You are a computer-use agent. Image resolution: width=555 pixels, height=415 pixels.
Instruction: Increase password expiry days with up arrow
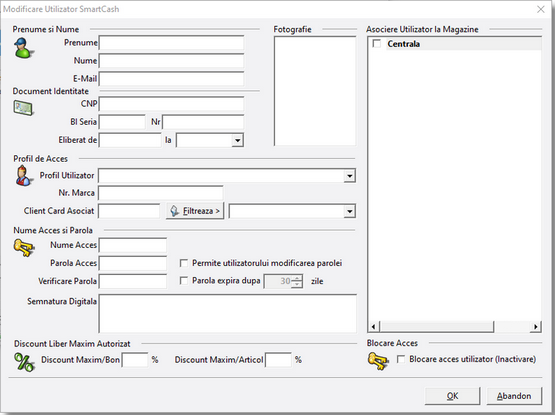point(297,278)
